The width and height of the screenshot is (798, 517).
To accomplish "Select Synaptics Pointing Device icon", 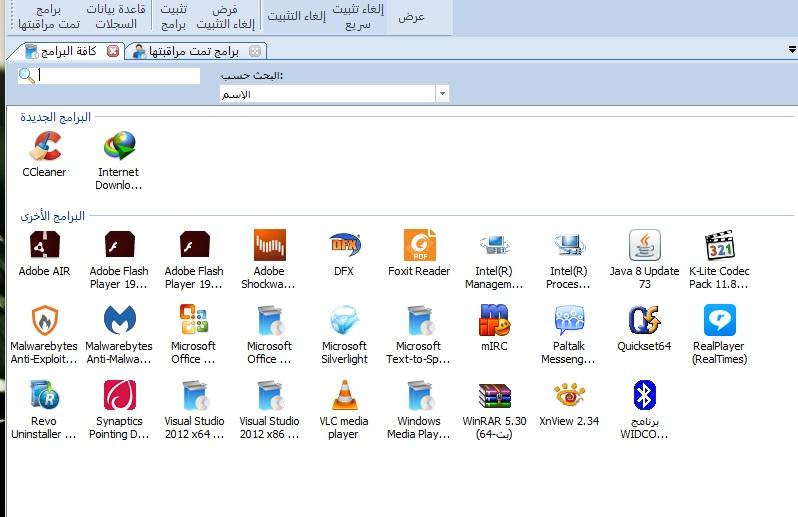I will tap(120, 395).
